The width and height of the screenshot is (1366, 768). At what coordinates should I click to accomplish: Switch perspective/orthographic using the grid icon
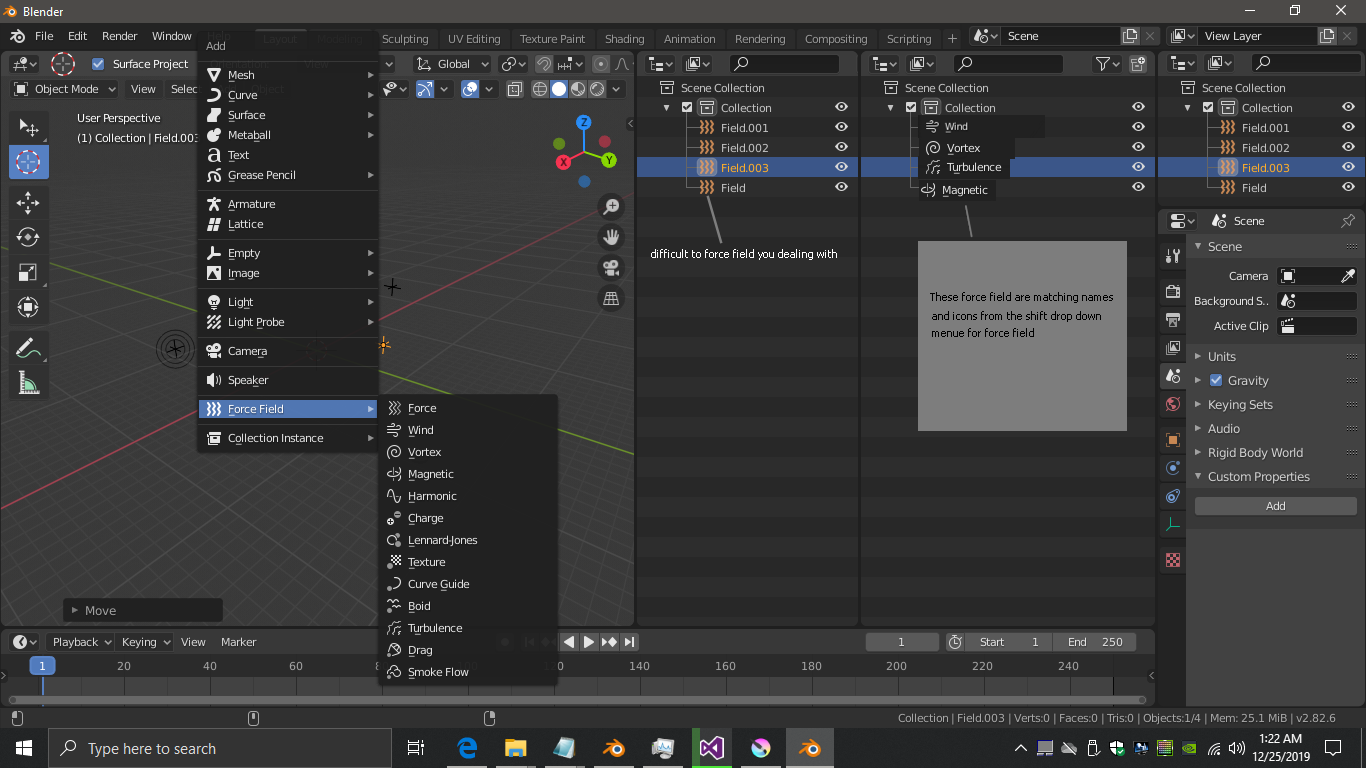point(610,298)
